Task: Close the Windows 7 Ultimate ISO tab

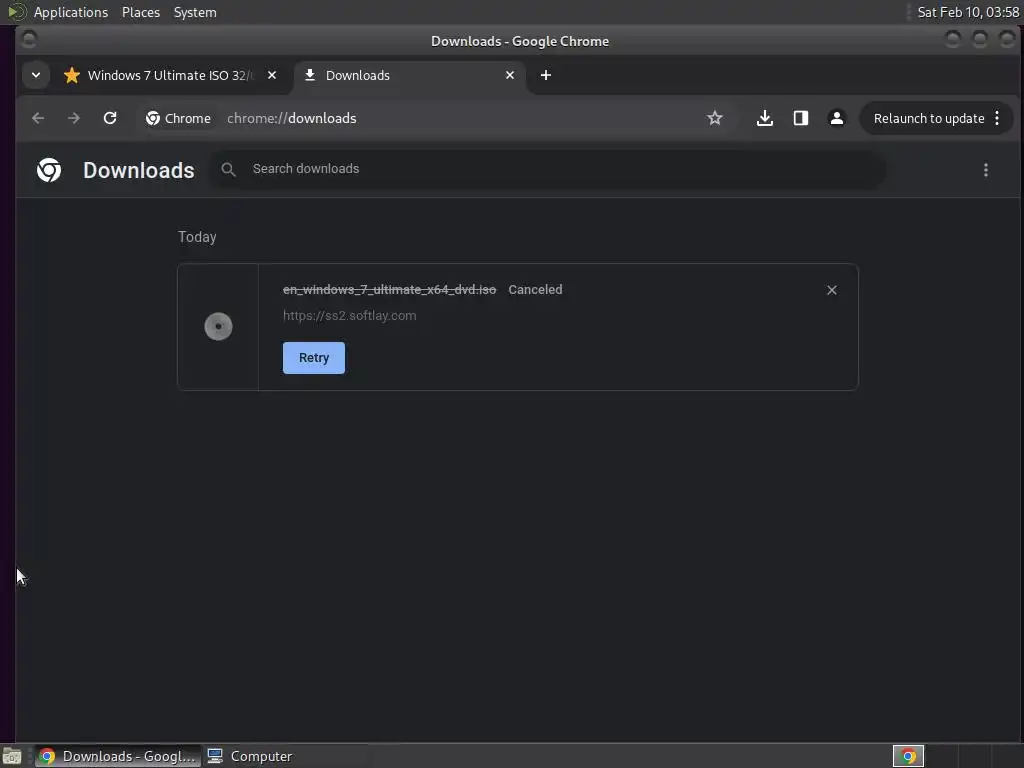Action: point(272,75)
